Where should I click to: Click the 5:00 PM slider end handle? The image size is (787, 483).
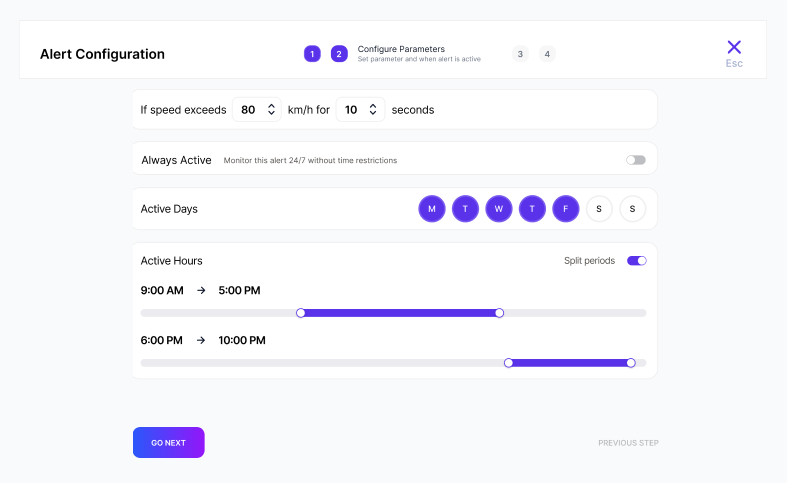click(499, 313)
